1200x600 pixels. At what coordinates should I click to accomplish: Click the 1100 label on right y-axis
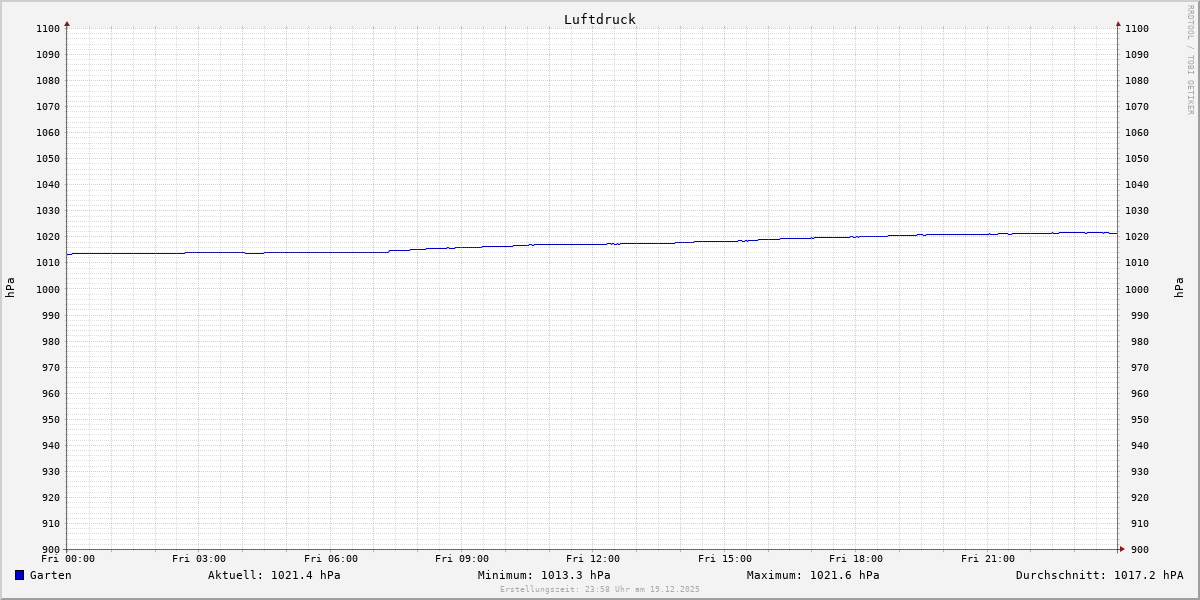[1137, 29]
